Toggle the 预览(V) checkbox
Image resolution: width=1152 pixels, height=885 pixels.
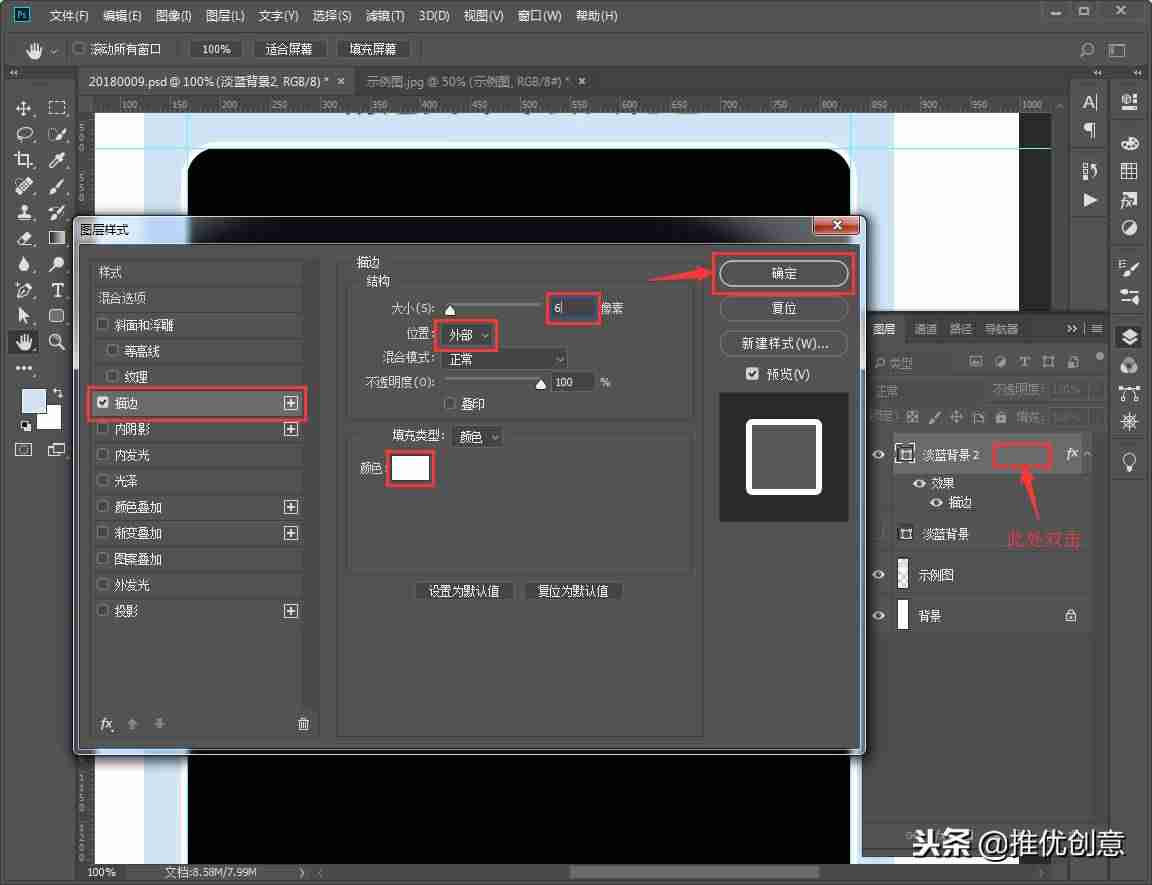coord(752,374)
